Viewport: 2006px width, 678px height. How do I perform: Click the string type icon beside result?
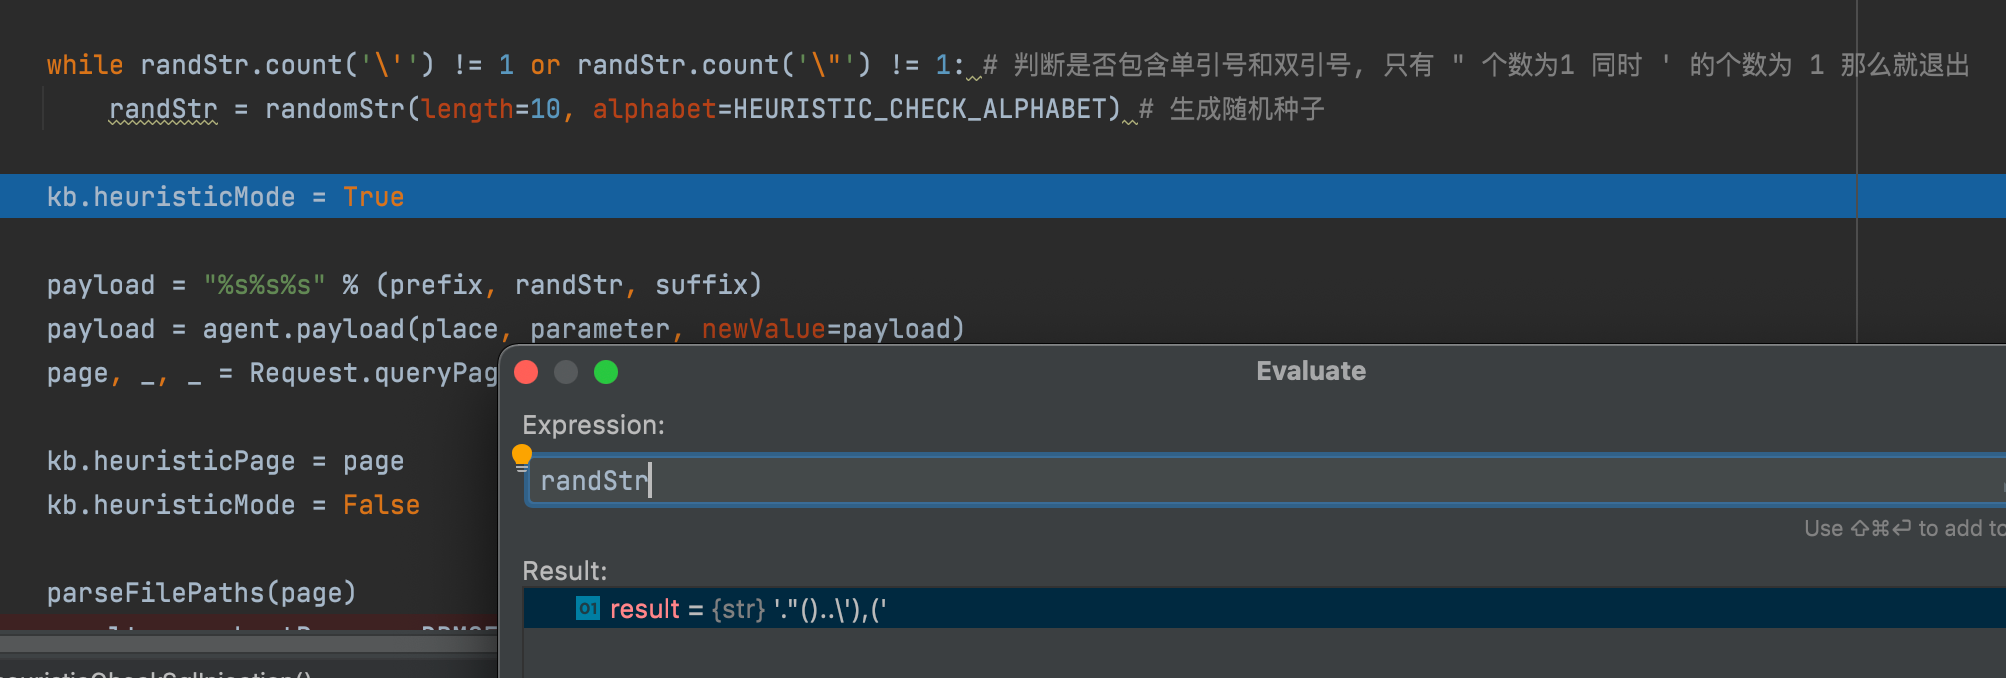point(588,608)
